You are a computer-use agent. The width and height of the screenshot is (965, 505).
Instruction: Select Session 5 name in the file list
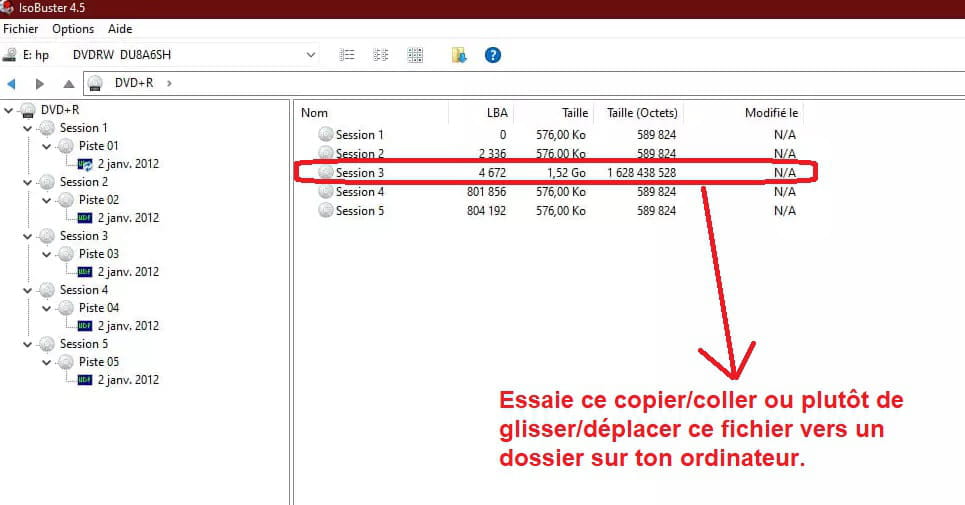click(x=359, y=210)
